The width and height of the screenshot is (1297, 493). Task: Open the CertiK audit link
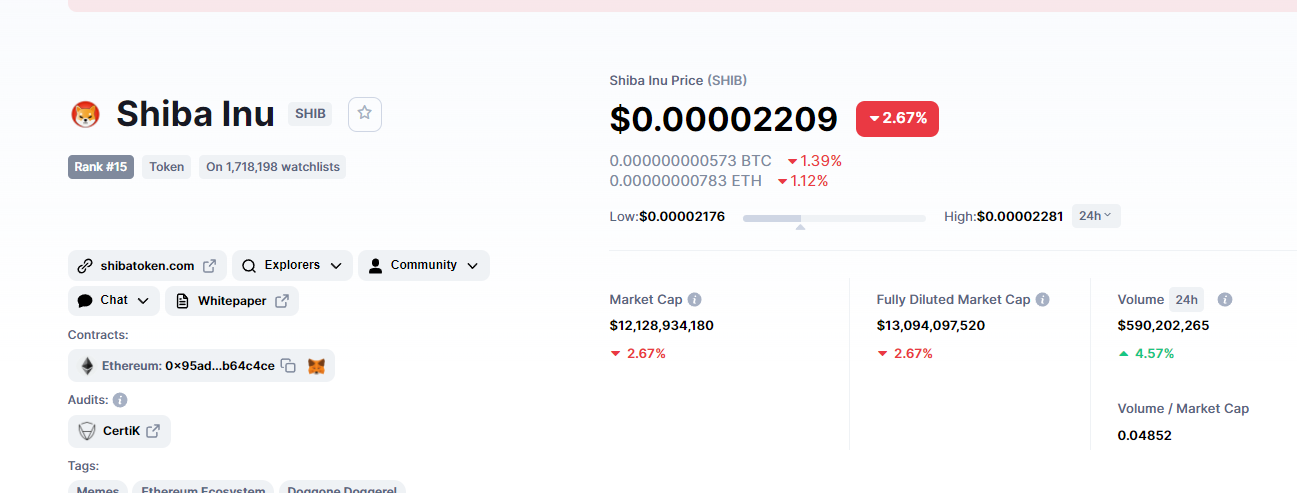tap(119, 431)
